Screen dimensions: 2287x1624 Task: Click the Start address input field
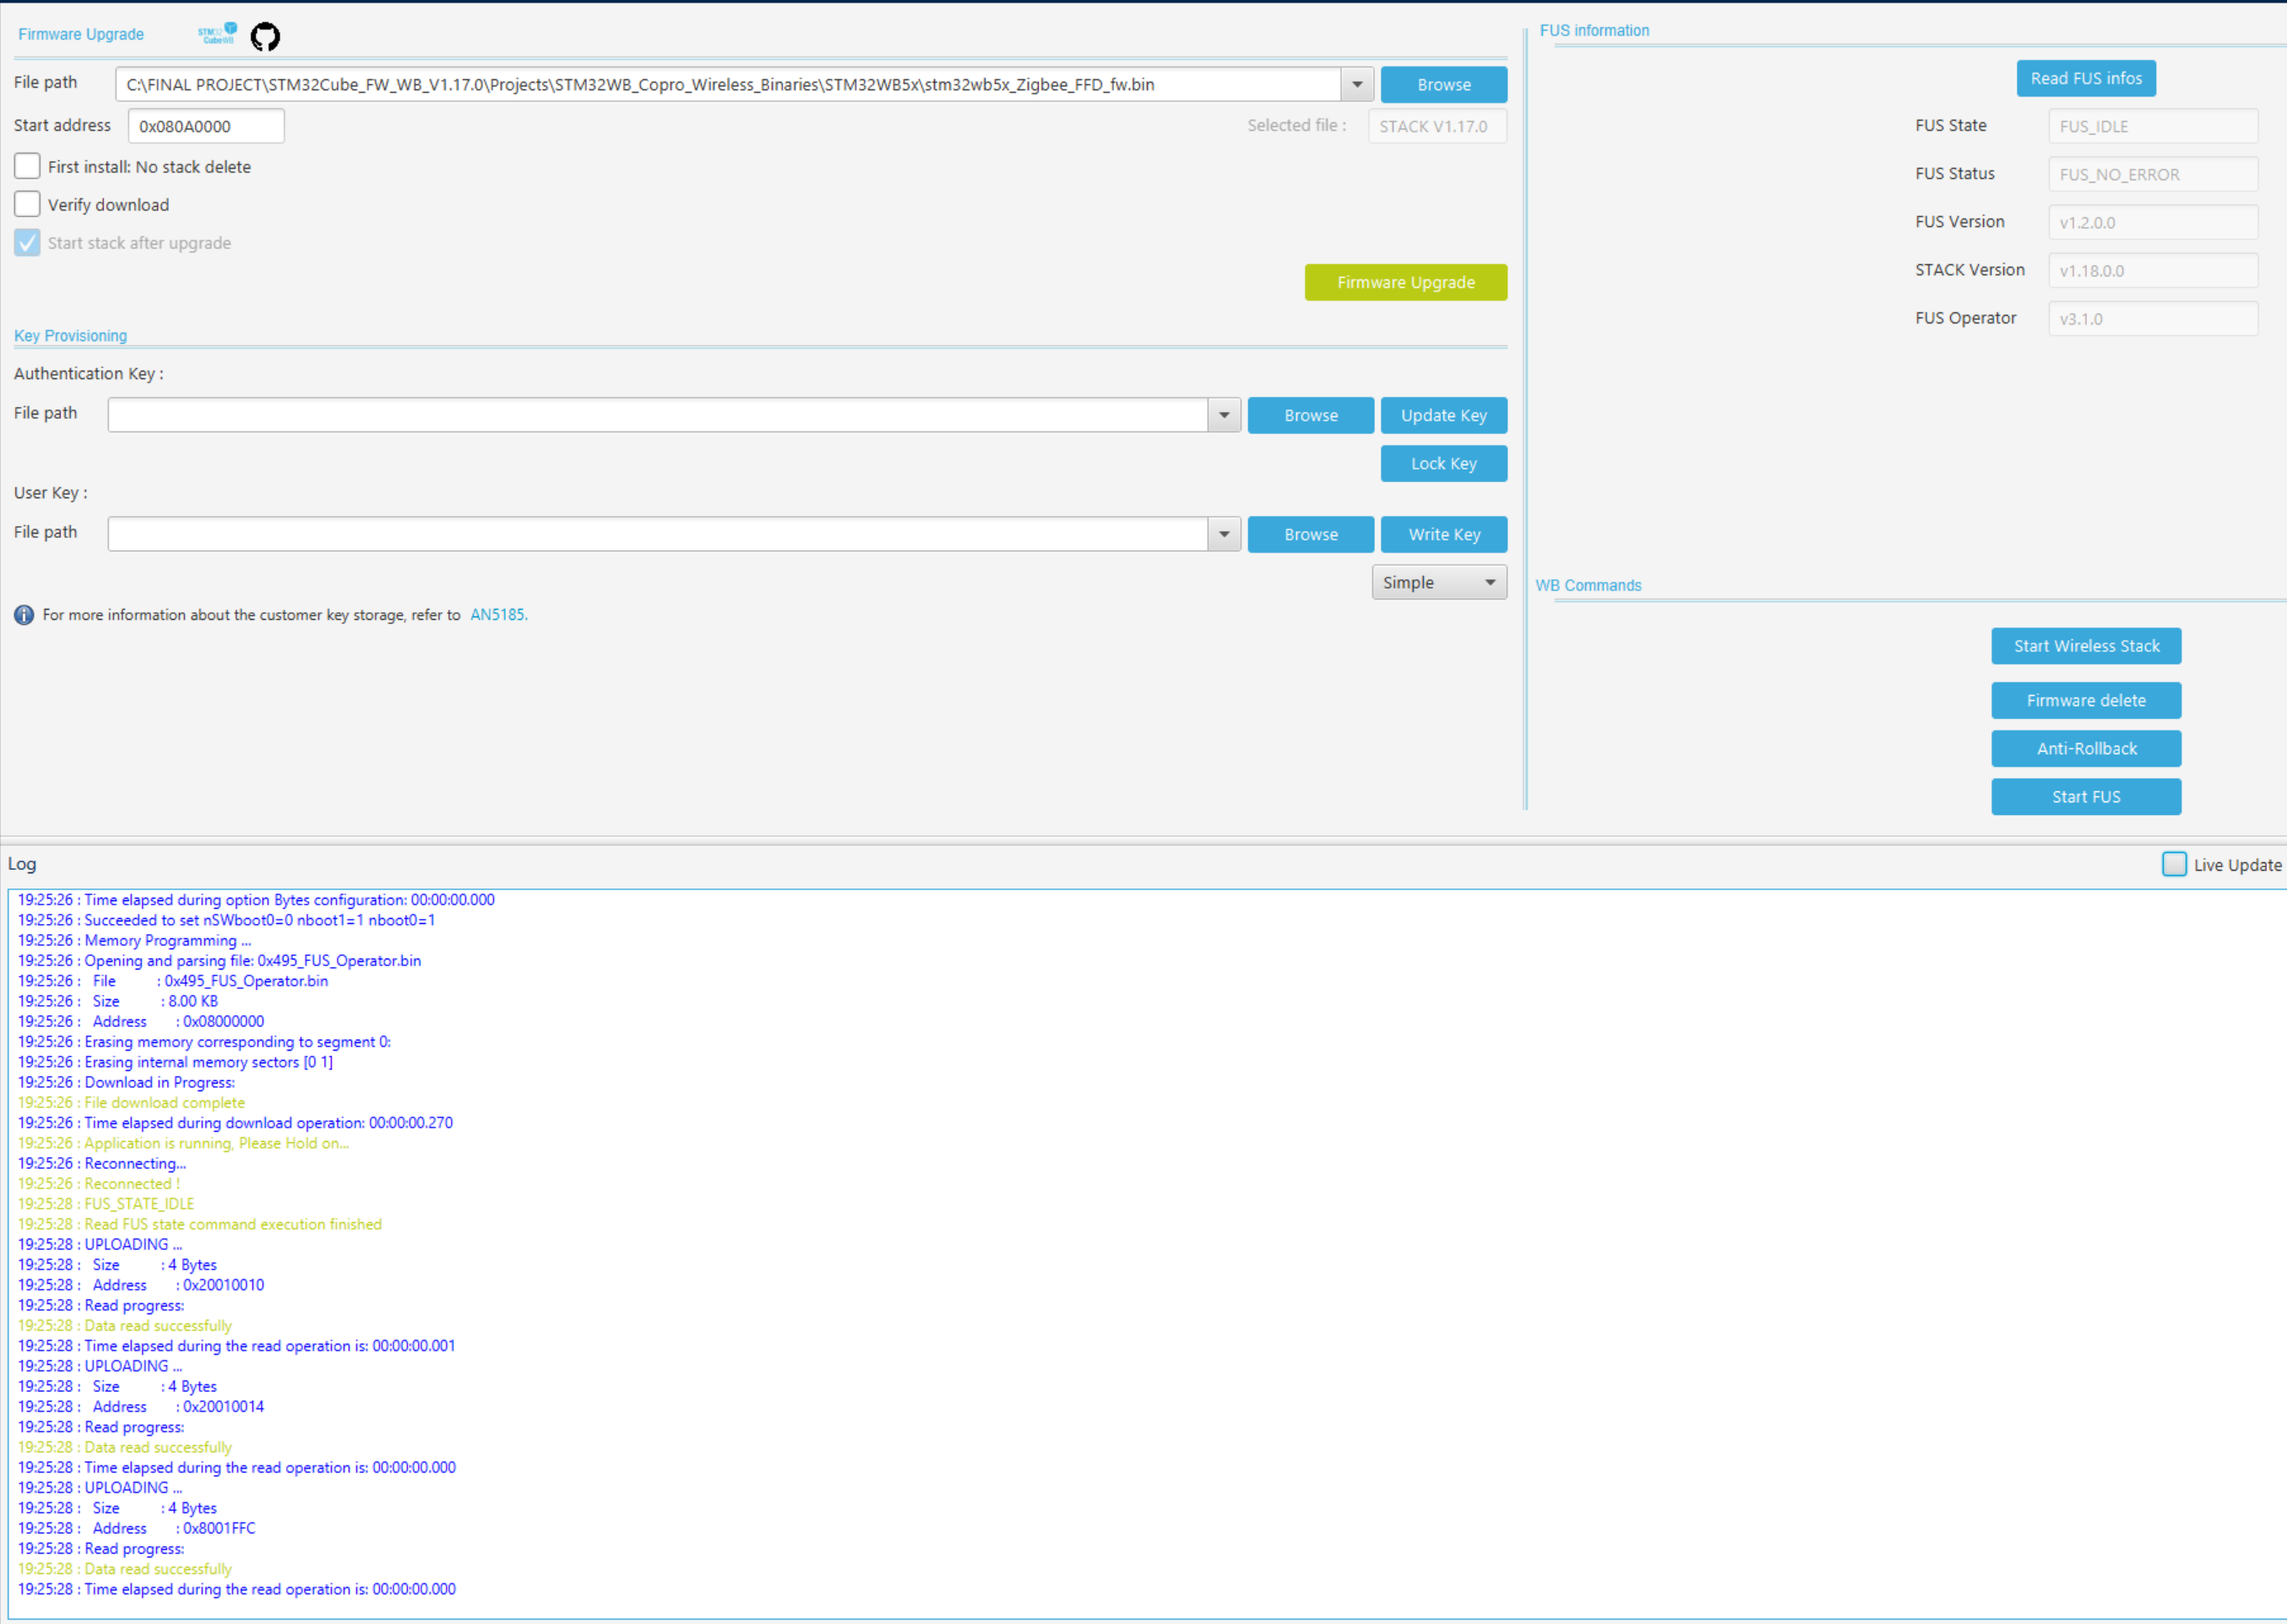click(206, 126)
